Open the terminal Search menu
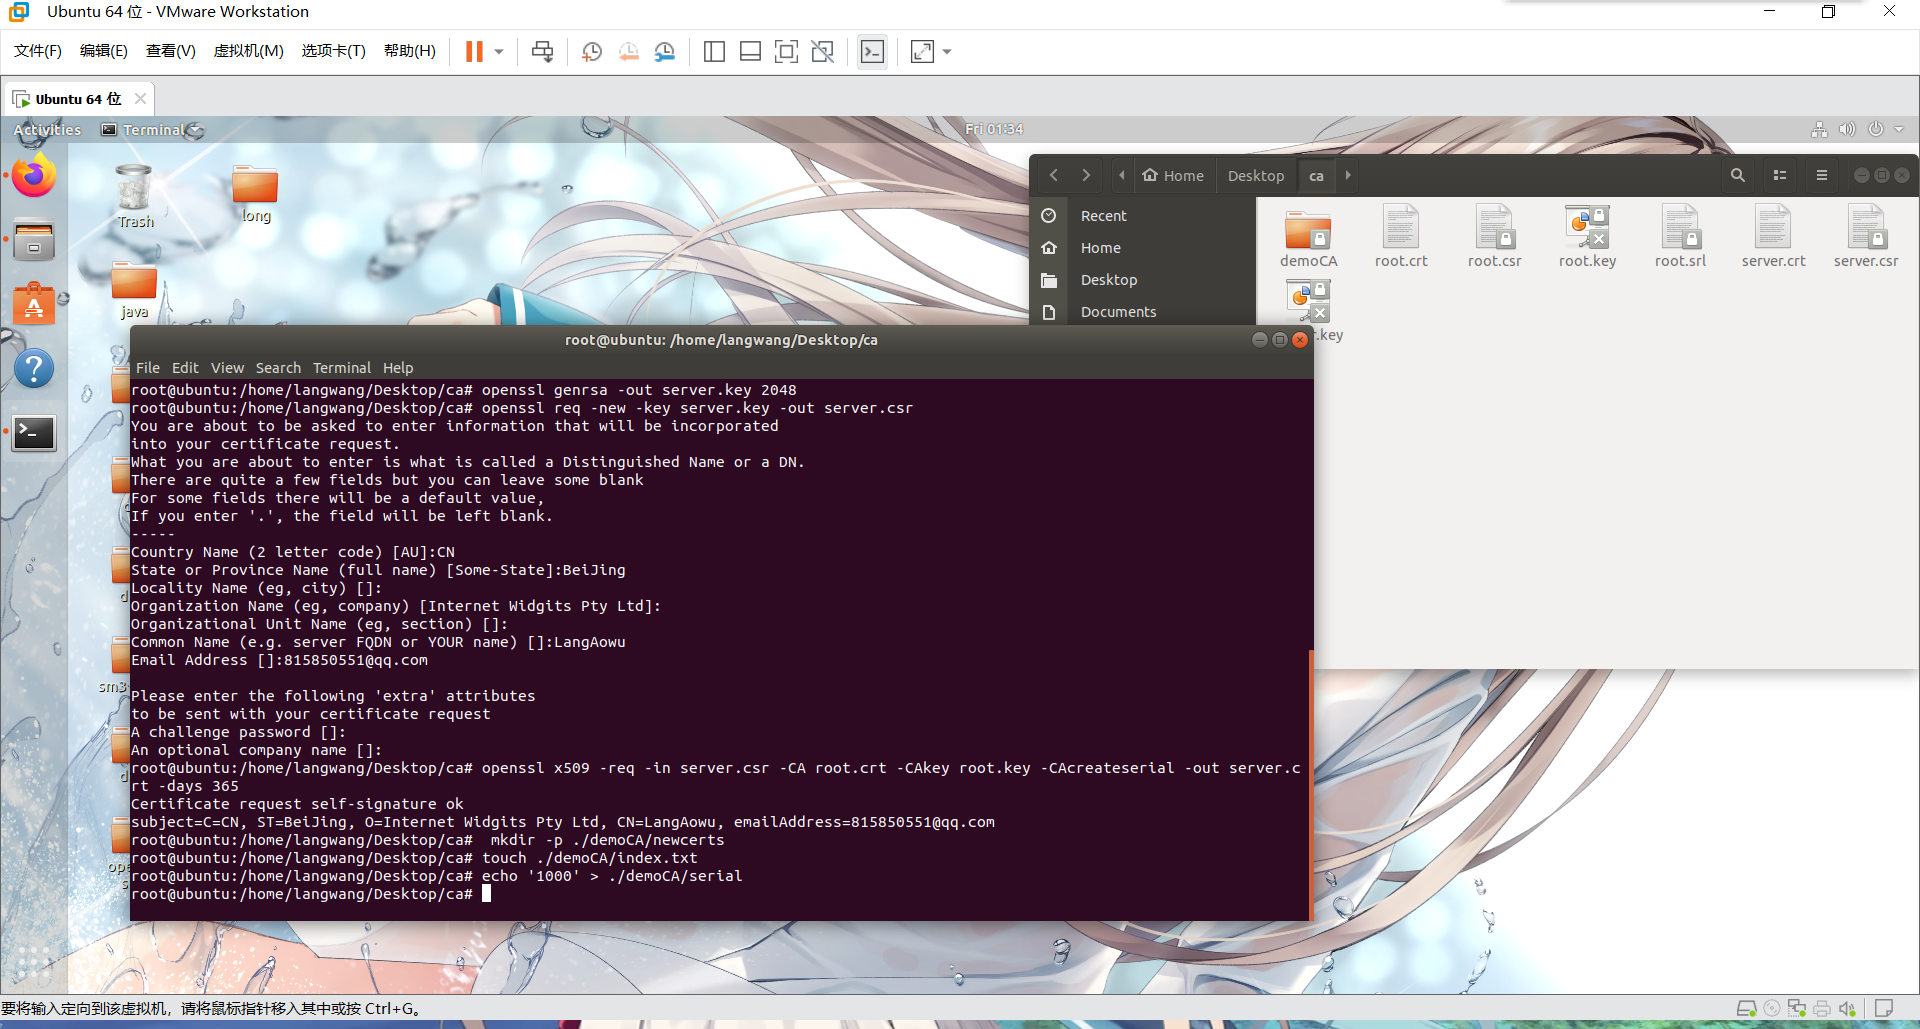1920x1029 pixels. (x=278, y=368)
